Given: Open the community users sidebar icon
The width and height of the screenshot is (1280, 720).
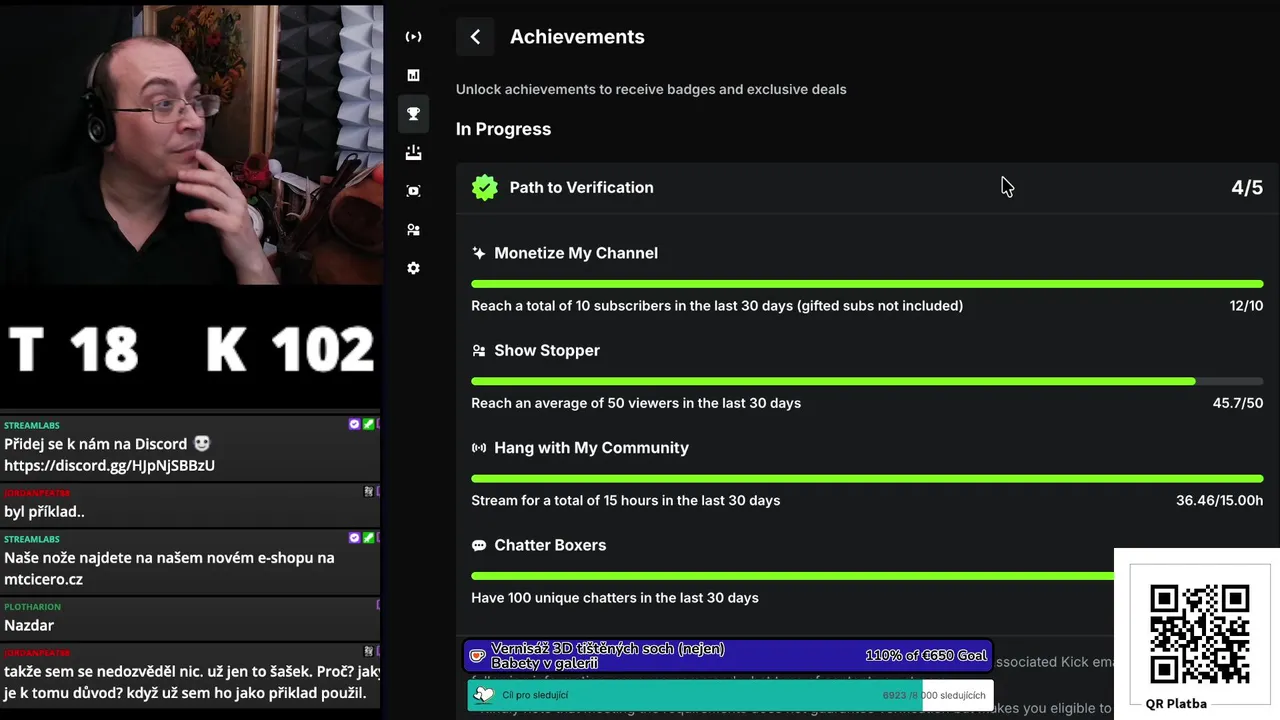Looking at the screenshot, I should (413, 230).
